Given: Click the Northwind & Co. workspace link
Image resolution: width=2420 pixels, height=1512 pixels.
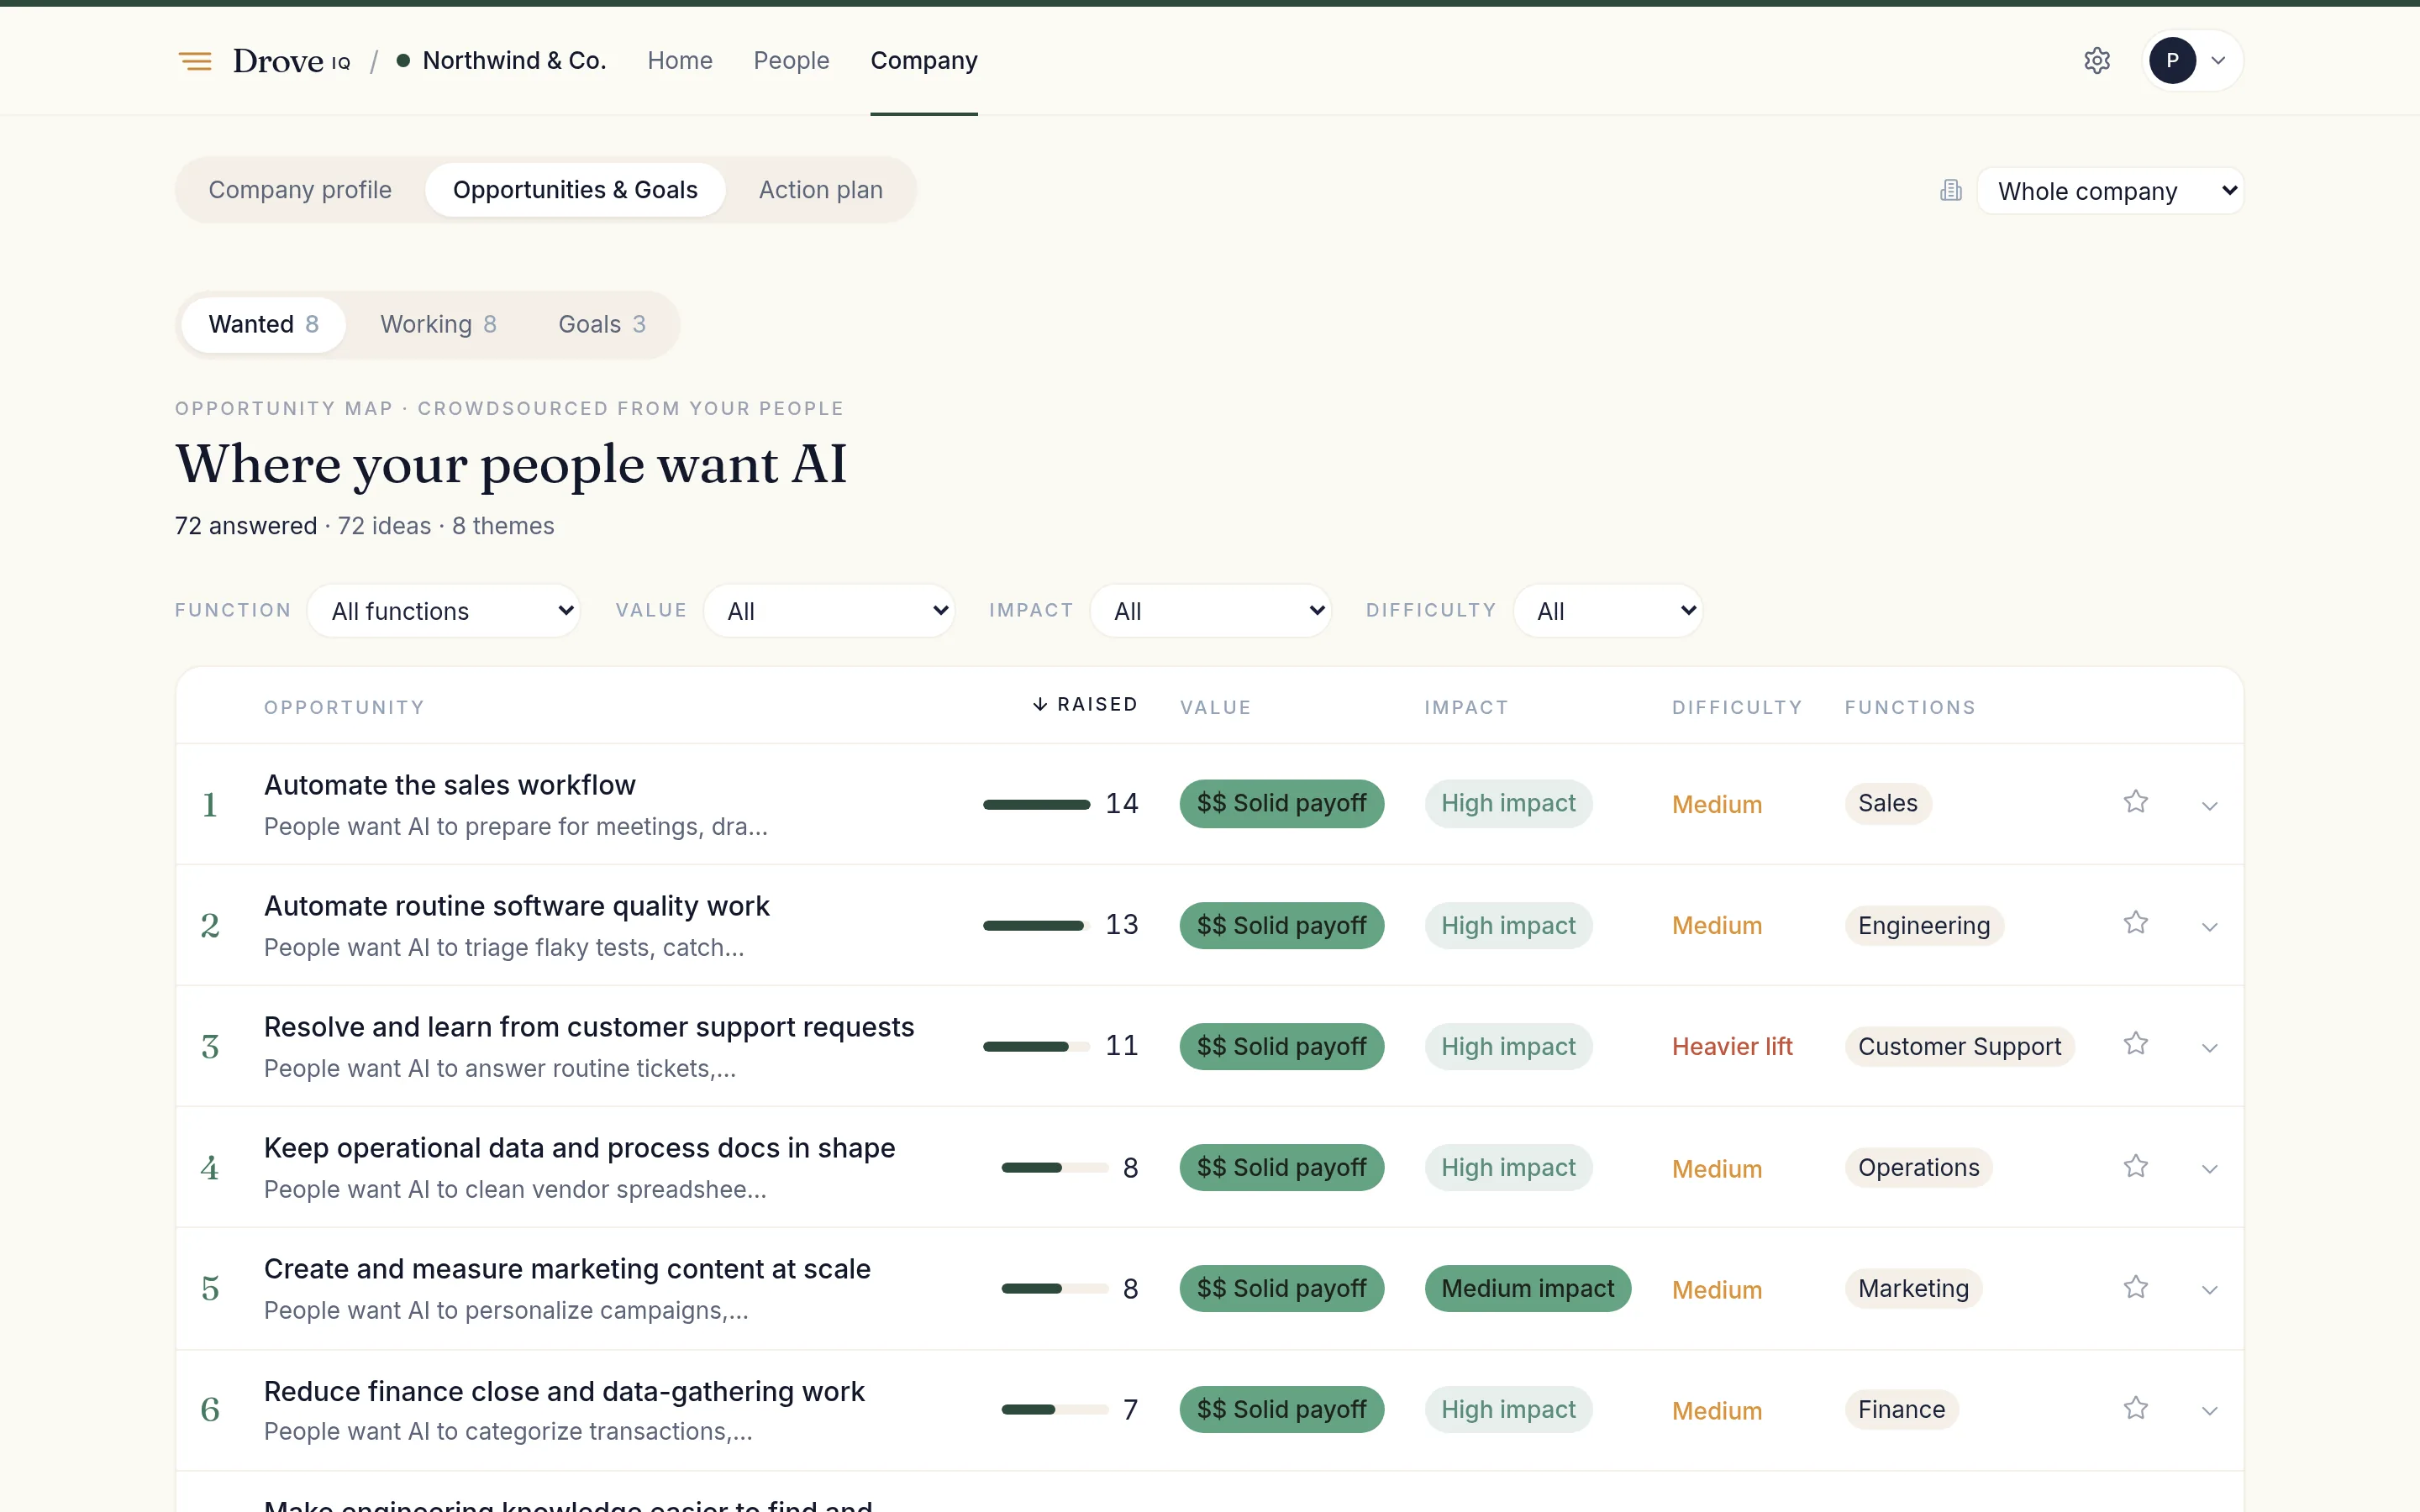Looking at the screenshot, I should (502, 61).
